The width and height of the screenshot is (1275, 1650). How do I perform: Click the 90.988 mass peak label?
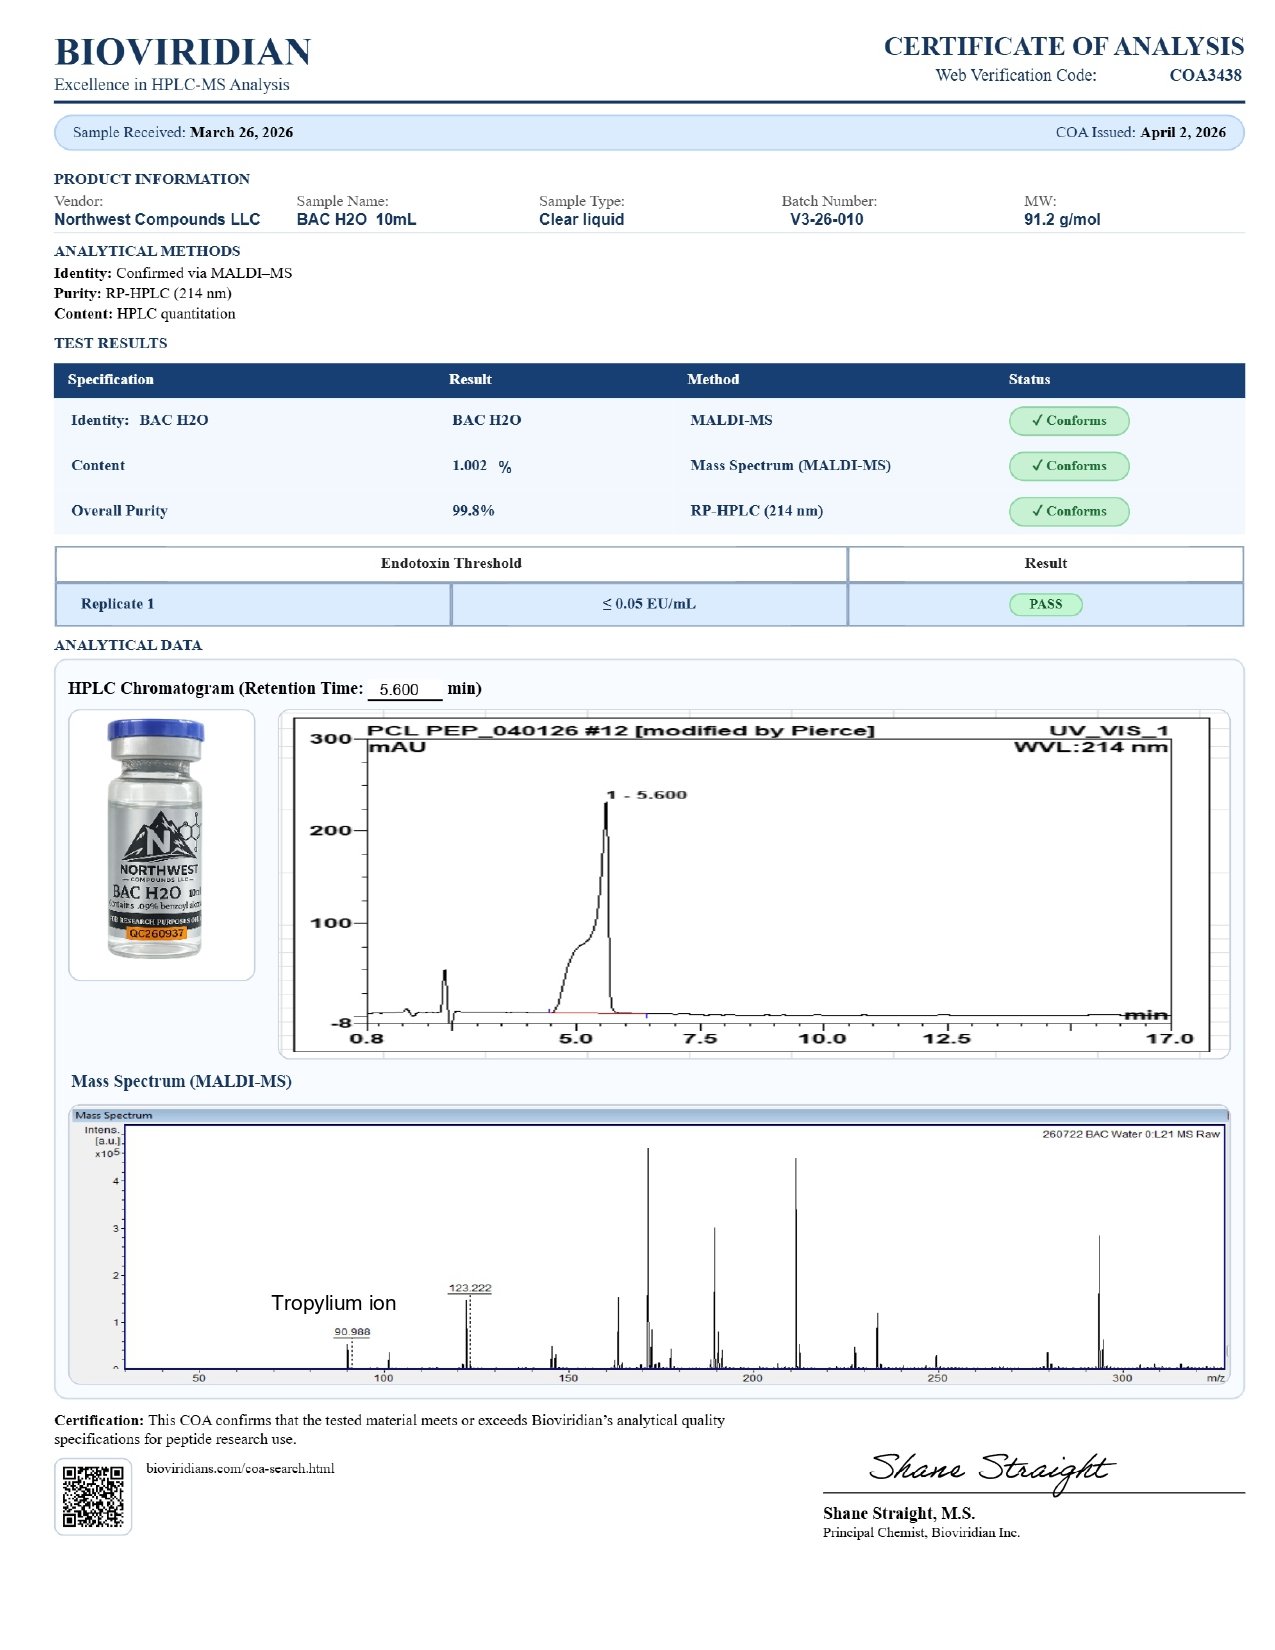point(352,1332)
